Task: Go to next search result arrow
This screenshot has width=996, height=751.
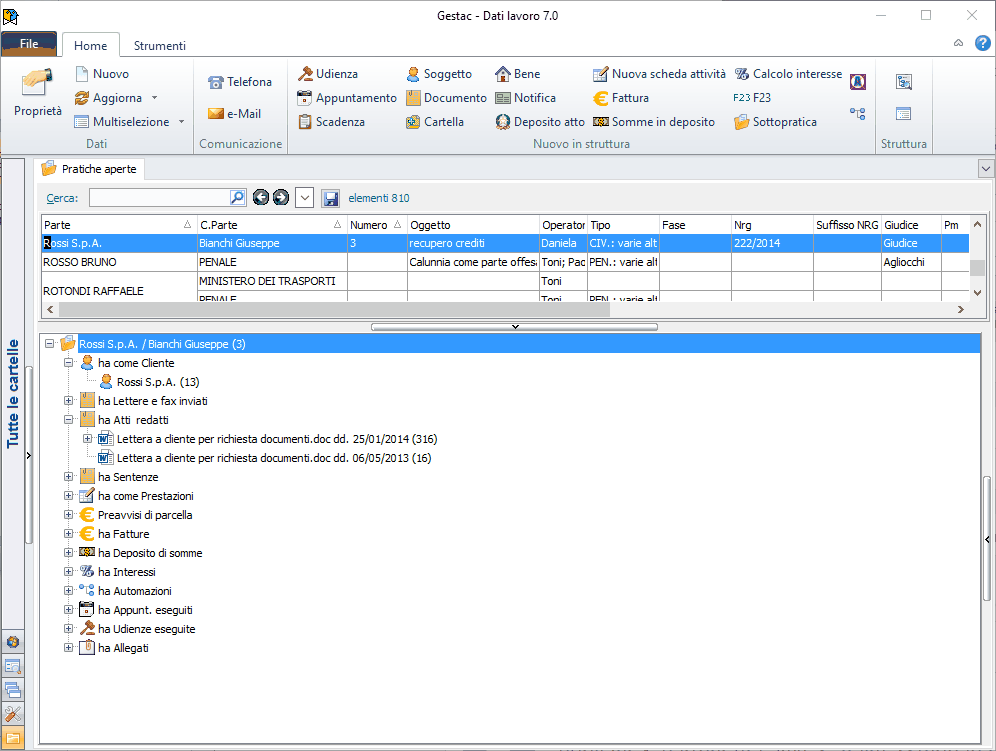Action: coord(281,198)
